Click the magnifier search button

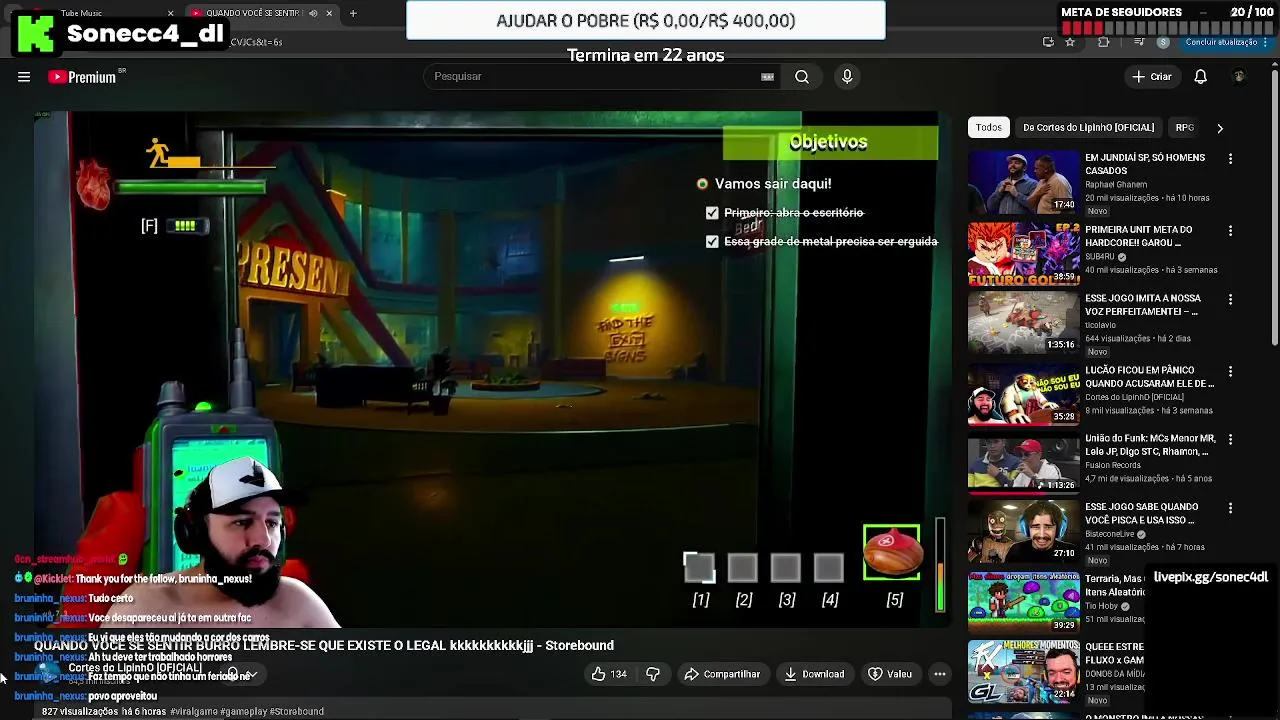tap(802, 77)
